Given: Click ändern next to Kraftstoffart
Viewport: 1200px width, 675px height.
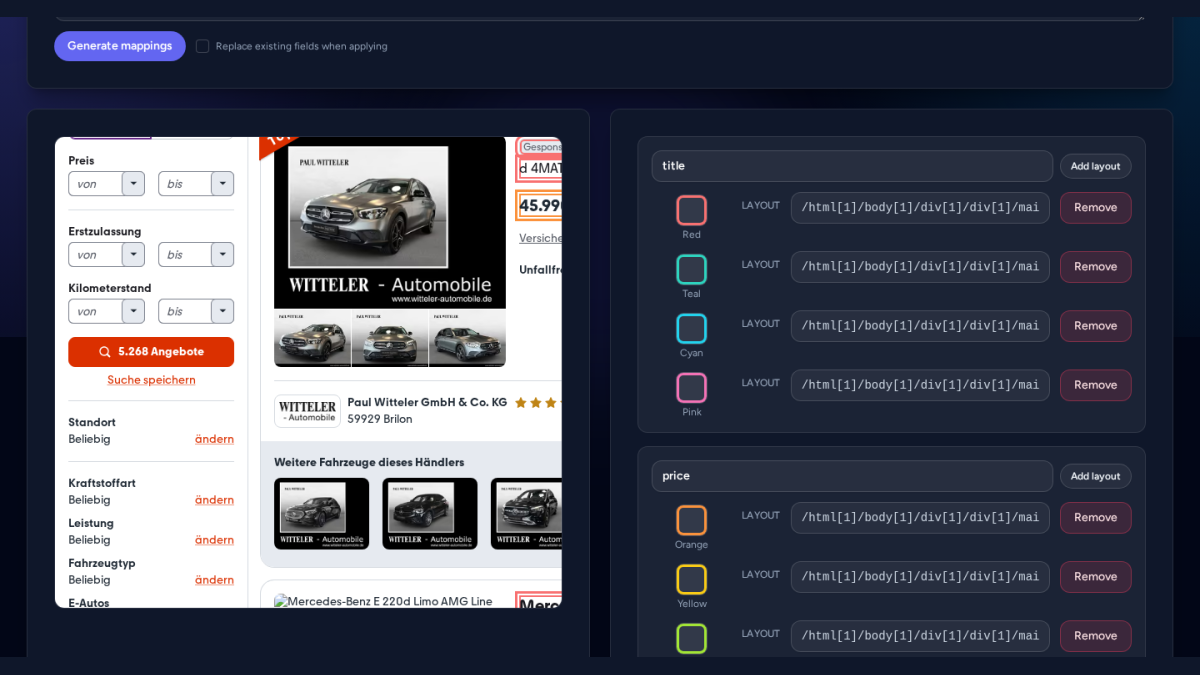Looking at the screenshot, I should 214,500.
